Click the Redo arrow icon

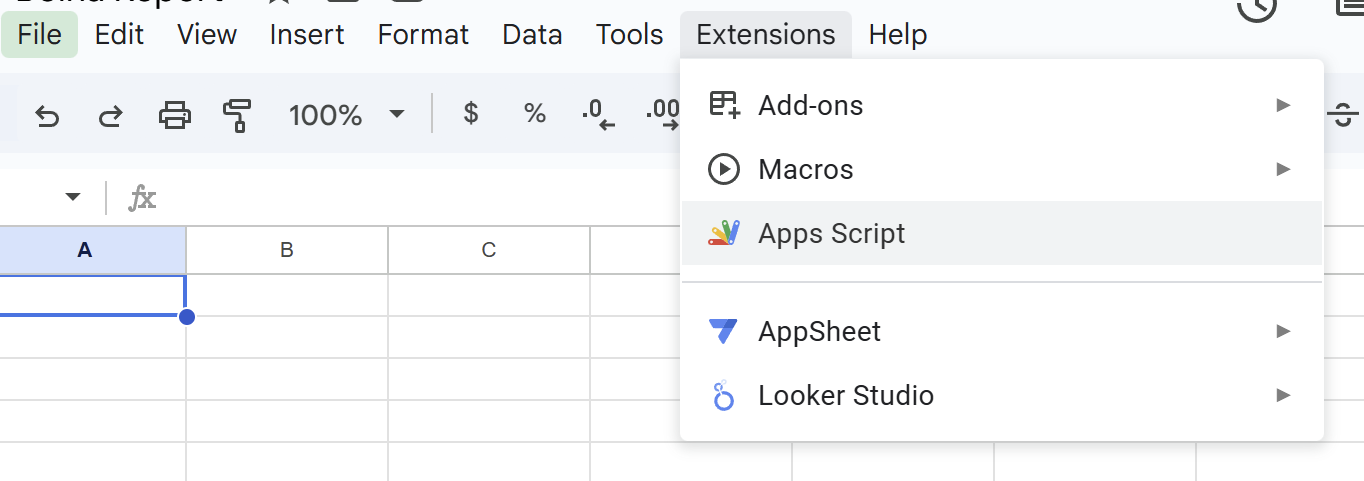pyautogui.click(x=110, y=116)
